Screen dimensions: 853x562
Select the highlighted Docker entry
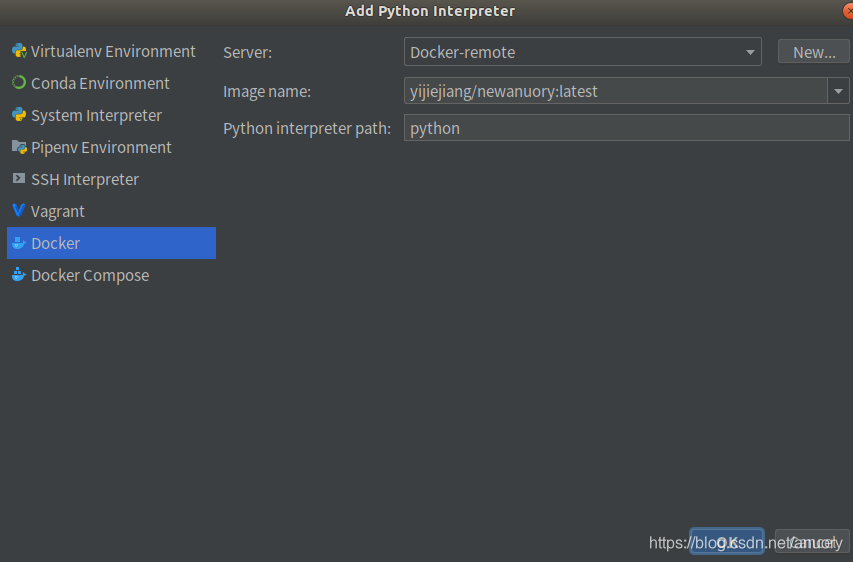112,243
